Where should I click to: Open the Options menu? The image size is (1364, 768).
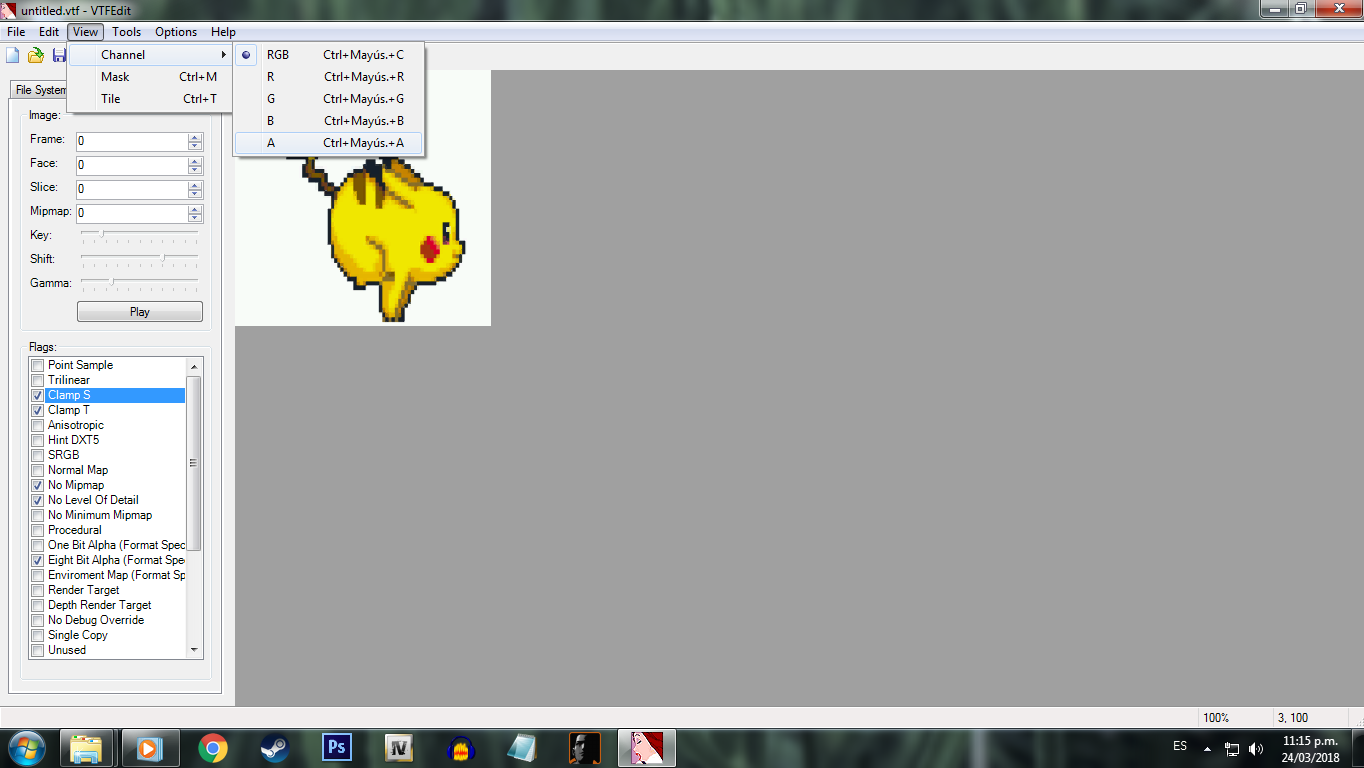(x=176, y=32)
